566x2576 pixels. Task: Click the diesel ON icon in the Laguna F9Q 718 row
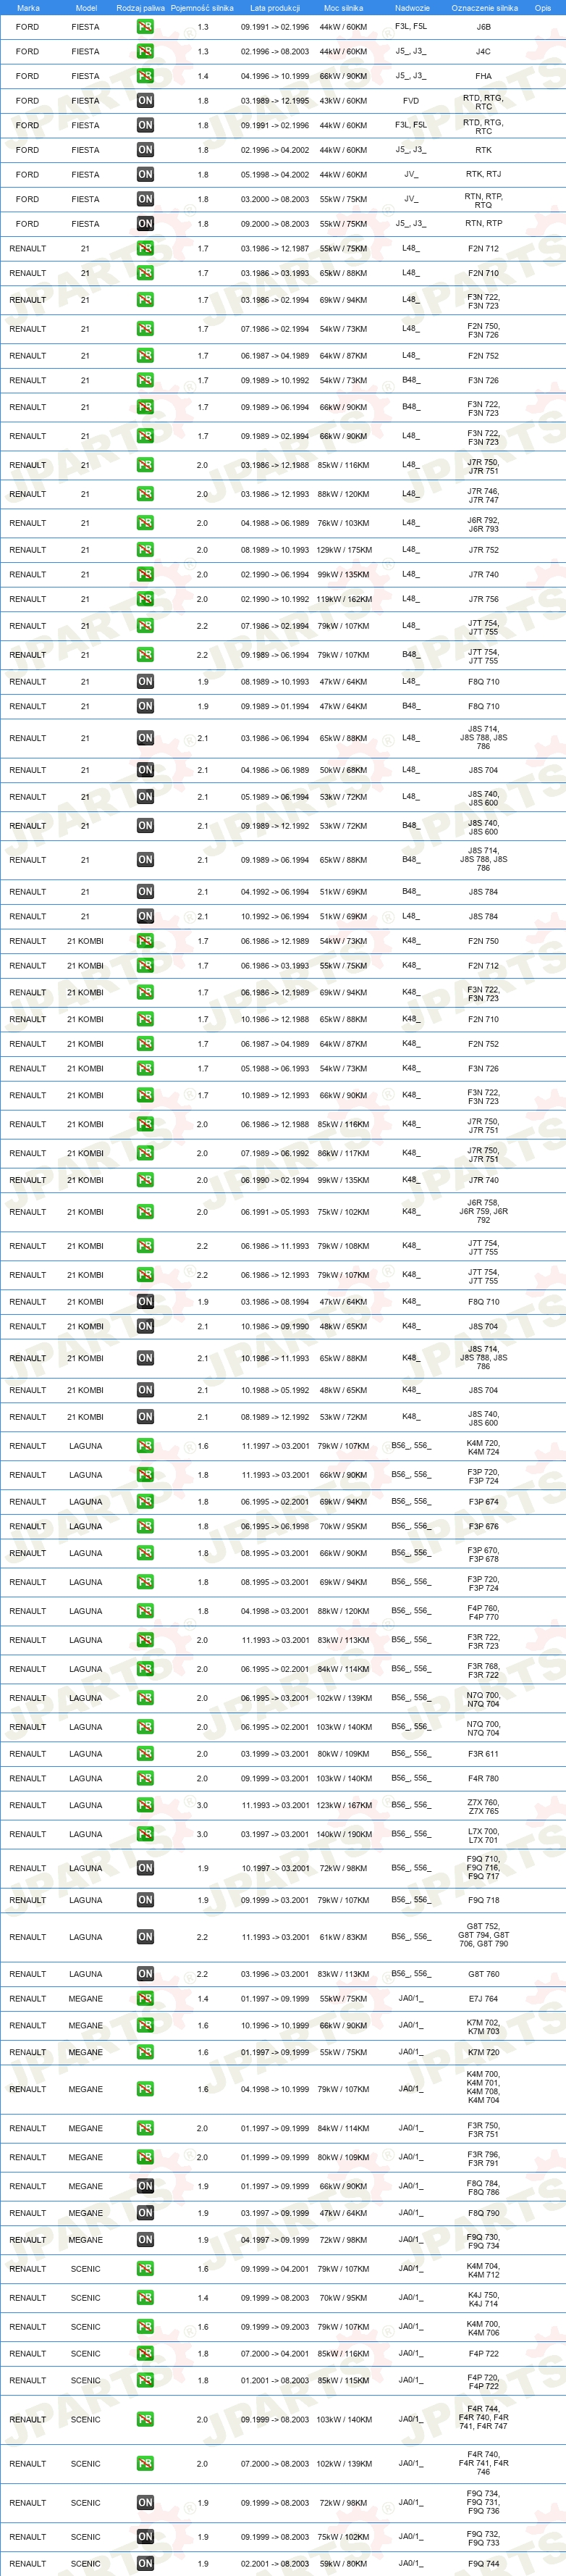145,1900
